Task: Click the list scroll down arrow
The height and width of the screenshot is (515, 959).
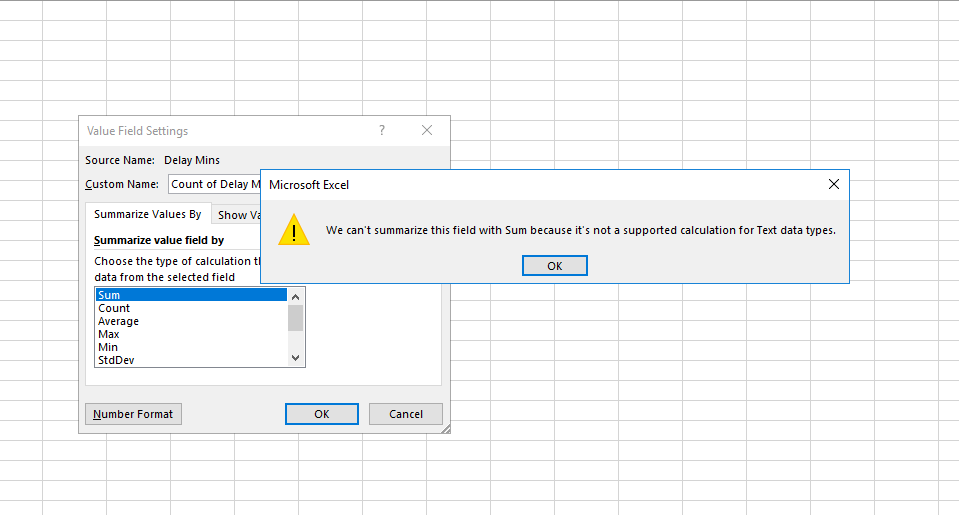Action: tap(295, 358)
